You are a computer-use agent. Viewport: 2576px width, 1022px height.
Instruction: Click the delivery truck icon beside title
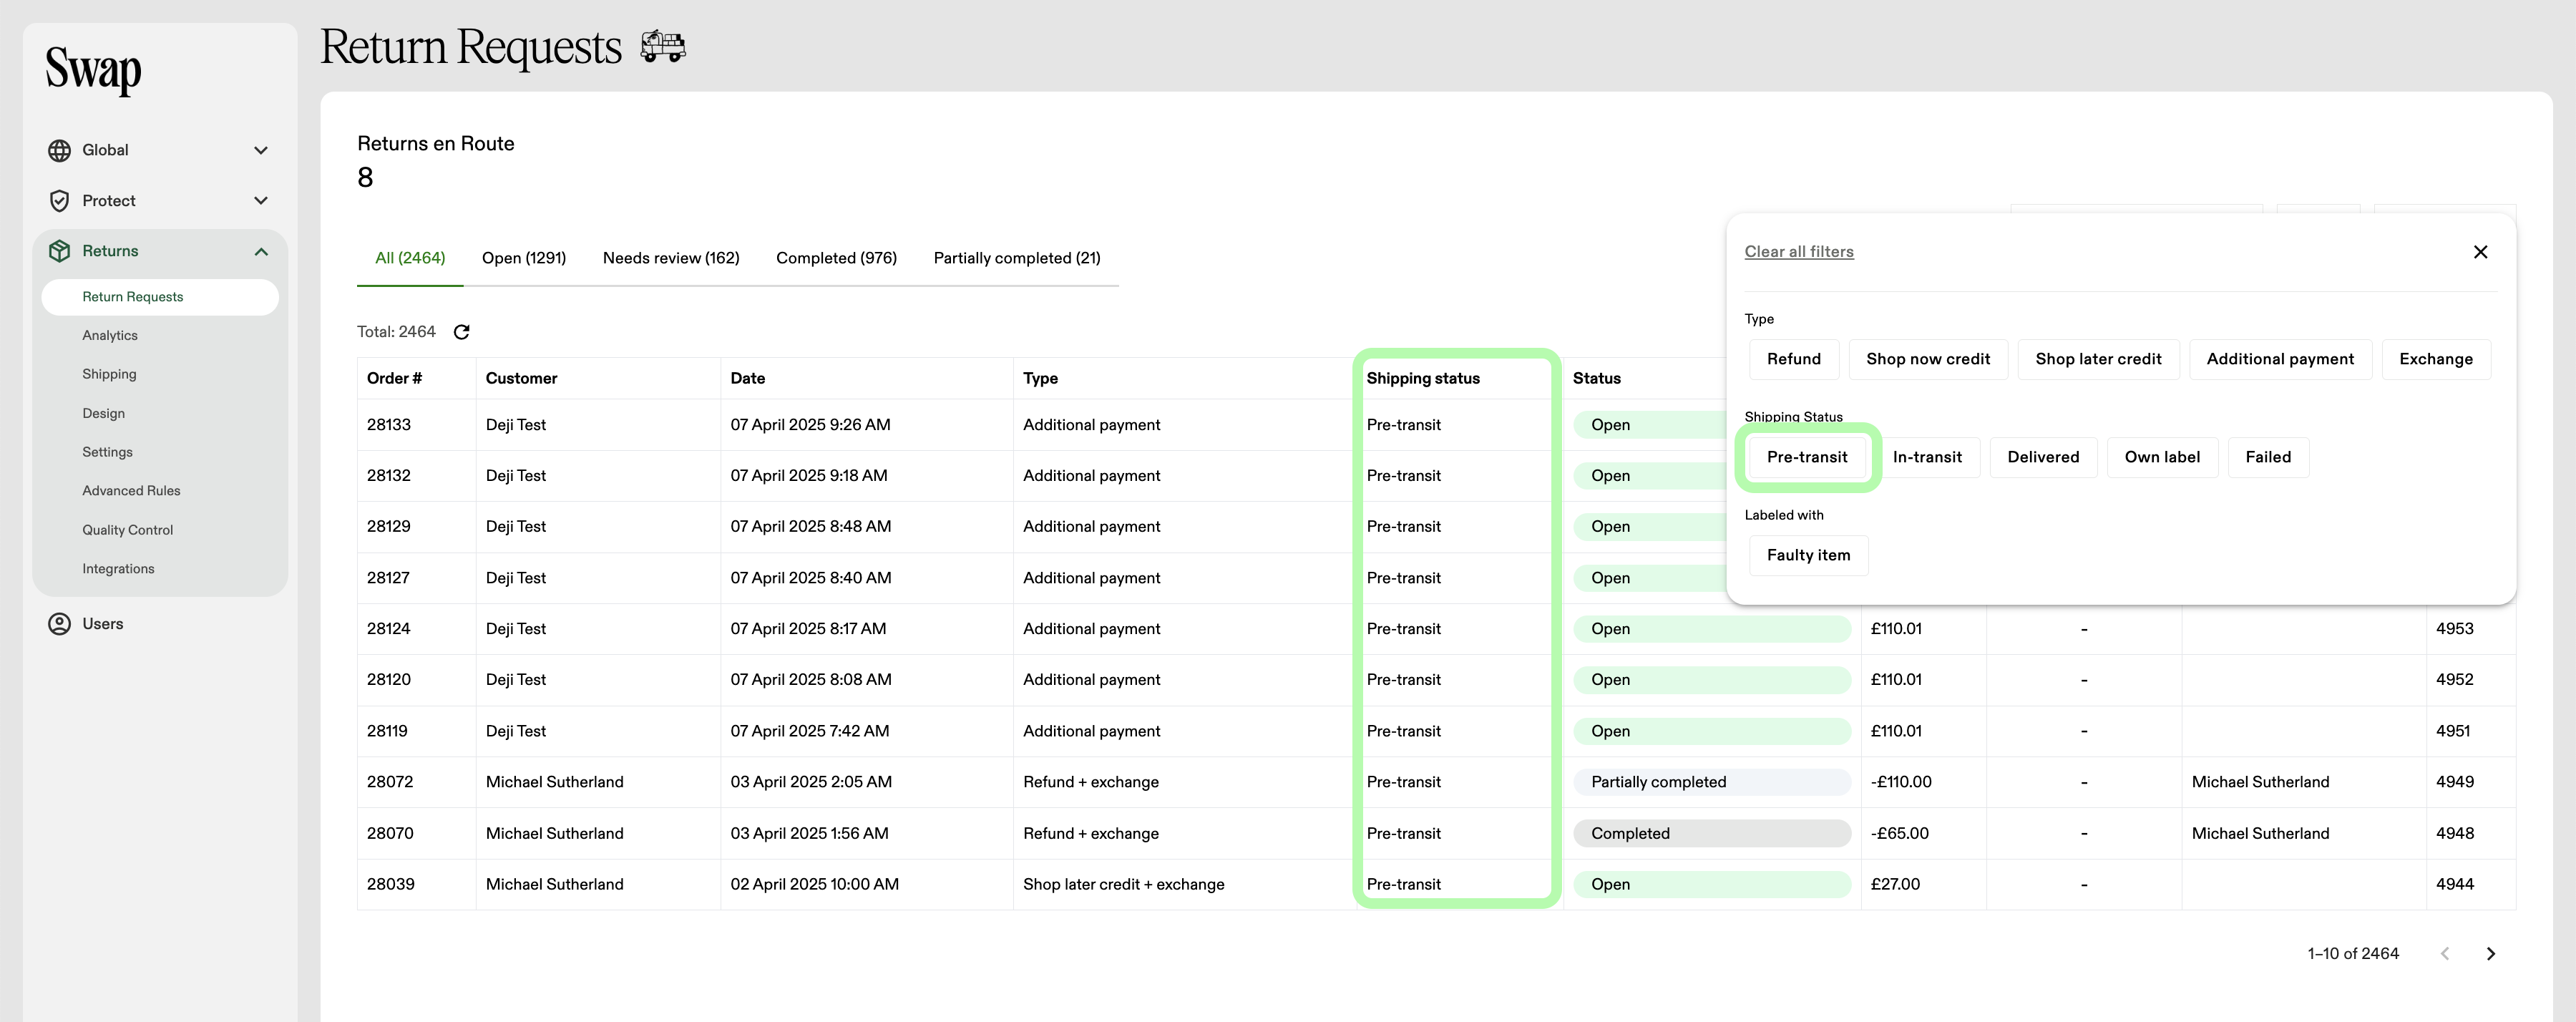pos(663,46)
